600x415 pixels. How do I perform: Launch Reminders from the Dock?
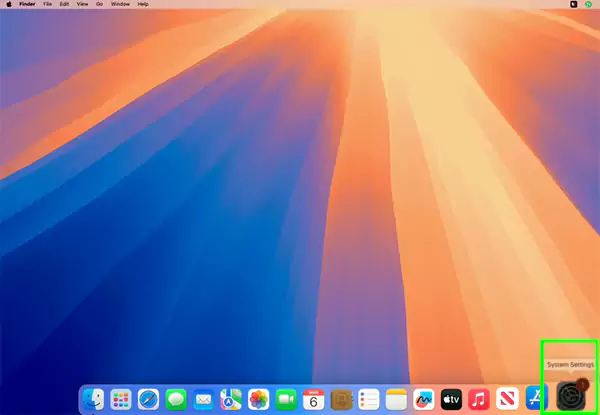[369, 399]
